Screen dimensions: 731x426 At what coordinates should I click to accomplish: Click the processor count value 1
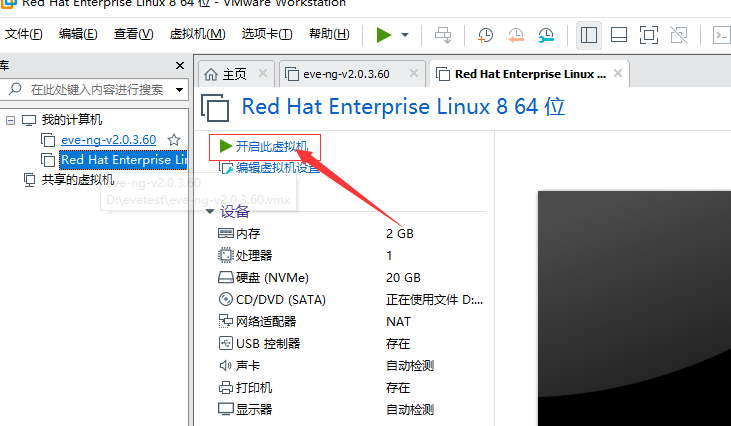click(389, 255)
